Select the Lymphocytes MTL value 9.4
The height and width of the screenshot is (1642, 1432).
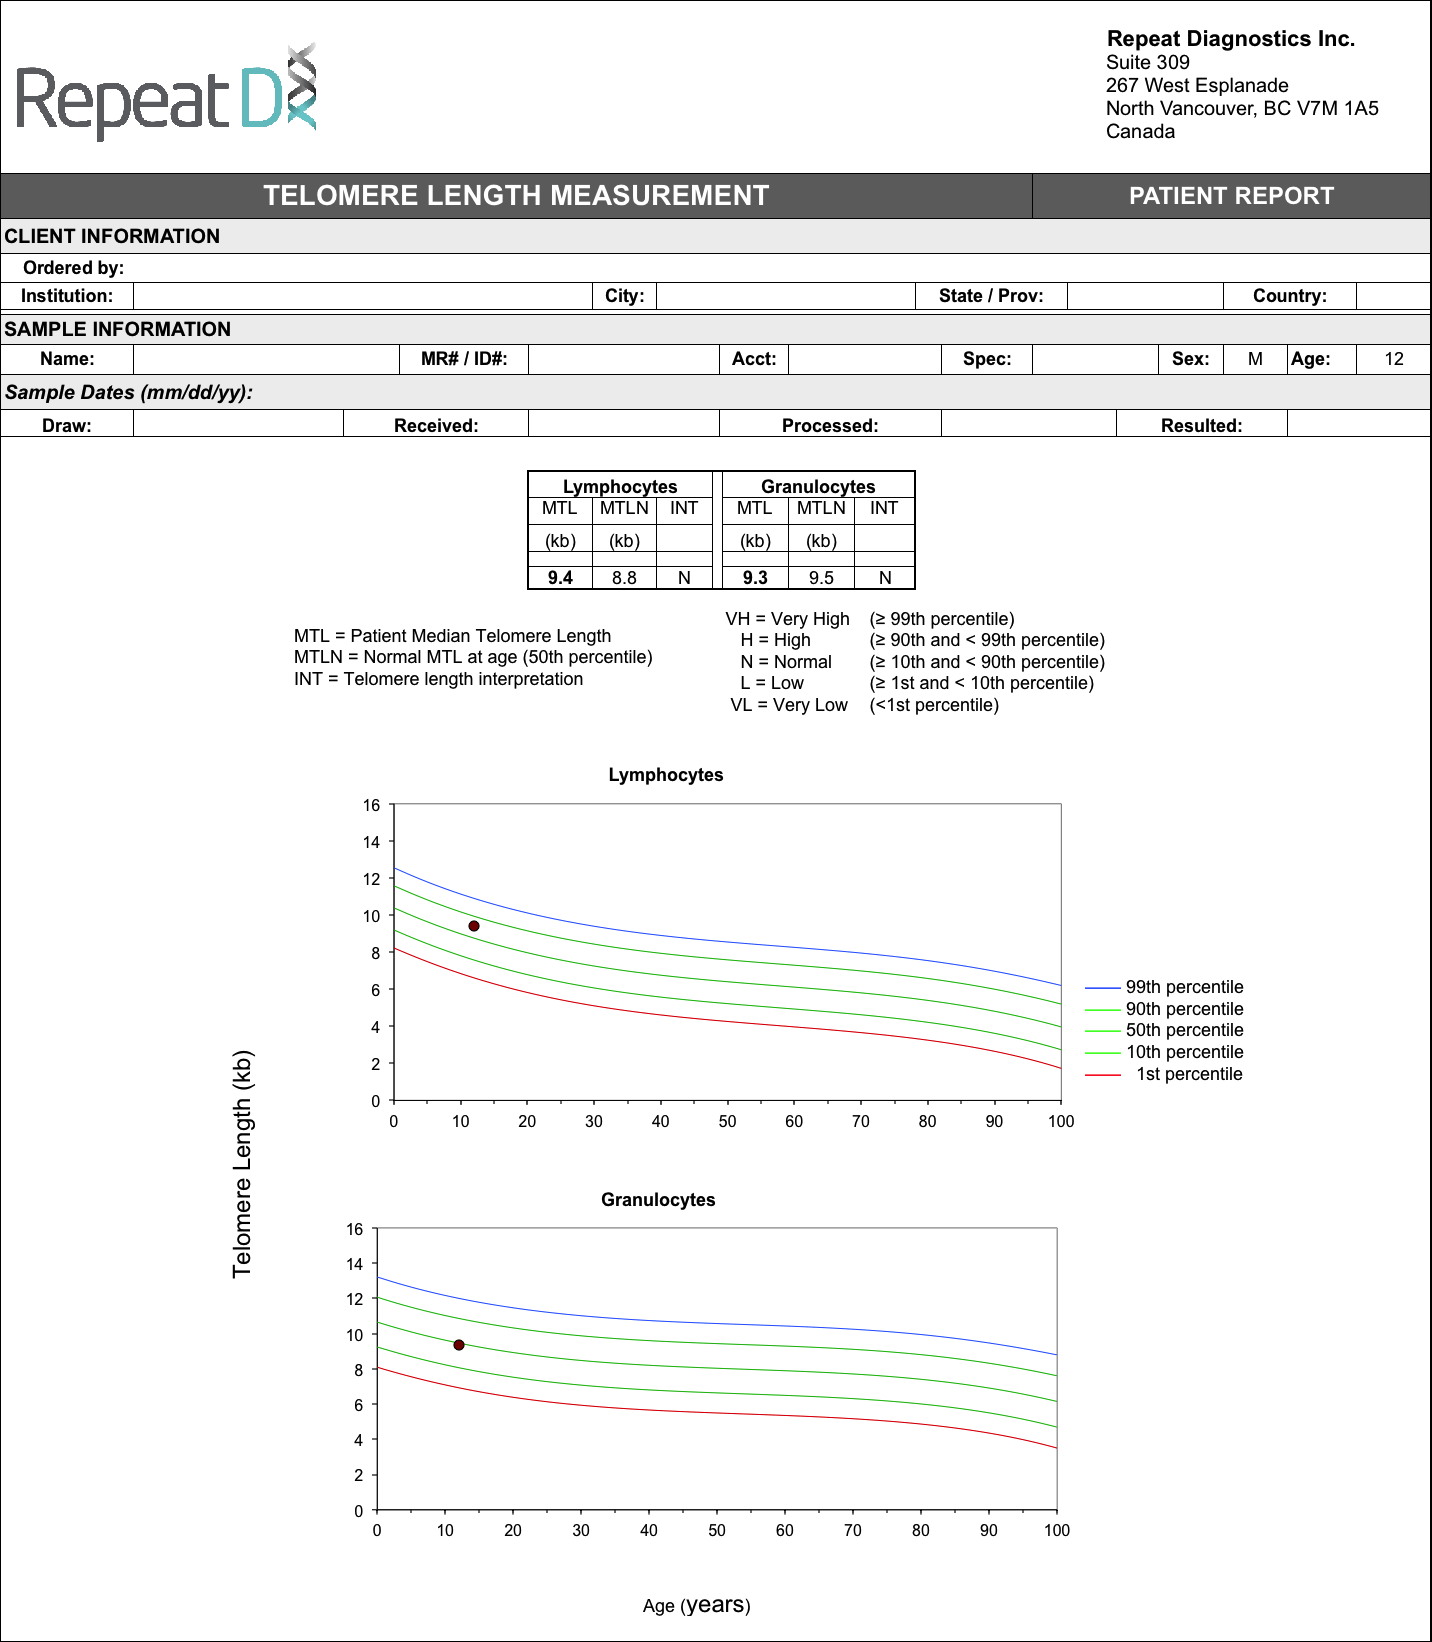pos(560,578)
